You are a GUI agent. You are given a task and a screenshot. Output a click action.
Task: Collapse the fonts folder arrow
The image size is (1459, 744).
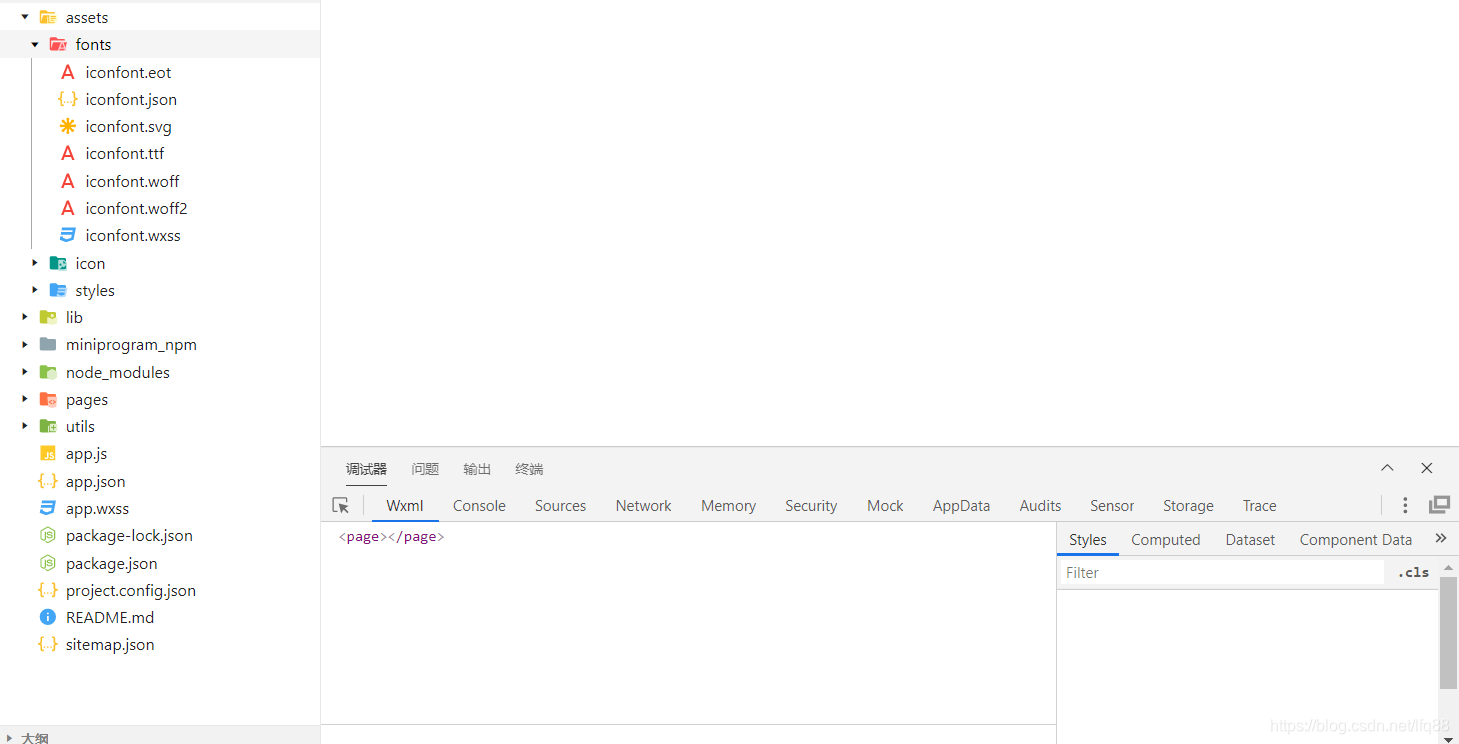35,44
